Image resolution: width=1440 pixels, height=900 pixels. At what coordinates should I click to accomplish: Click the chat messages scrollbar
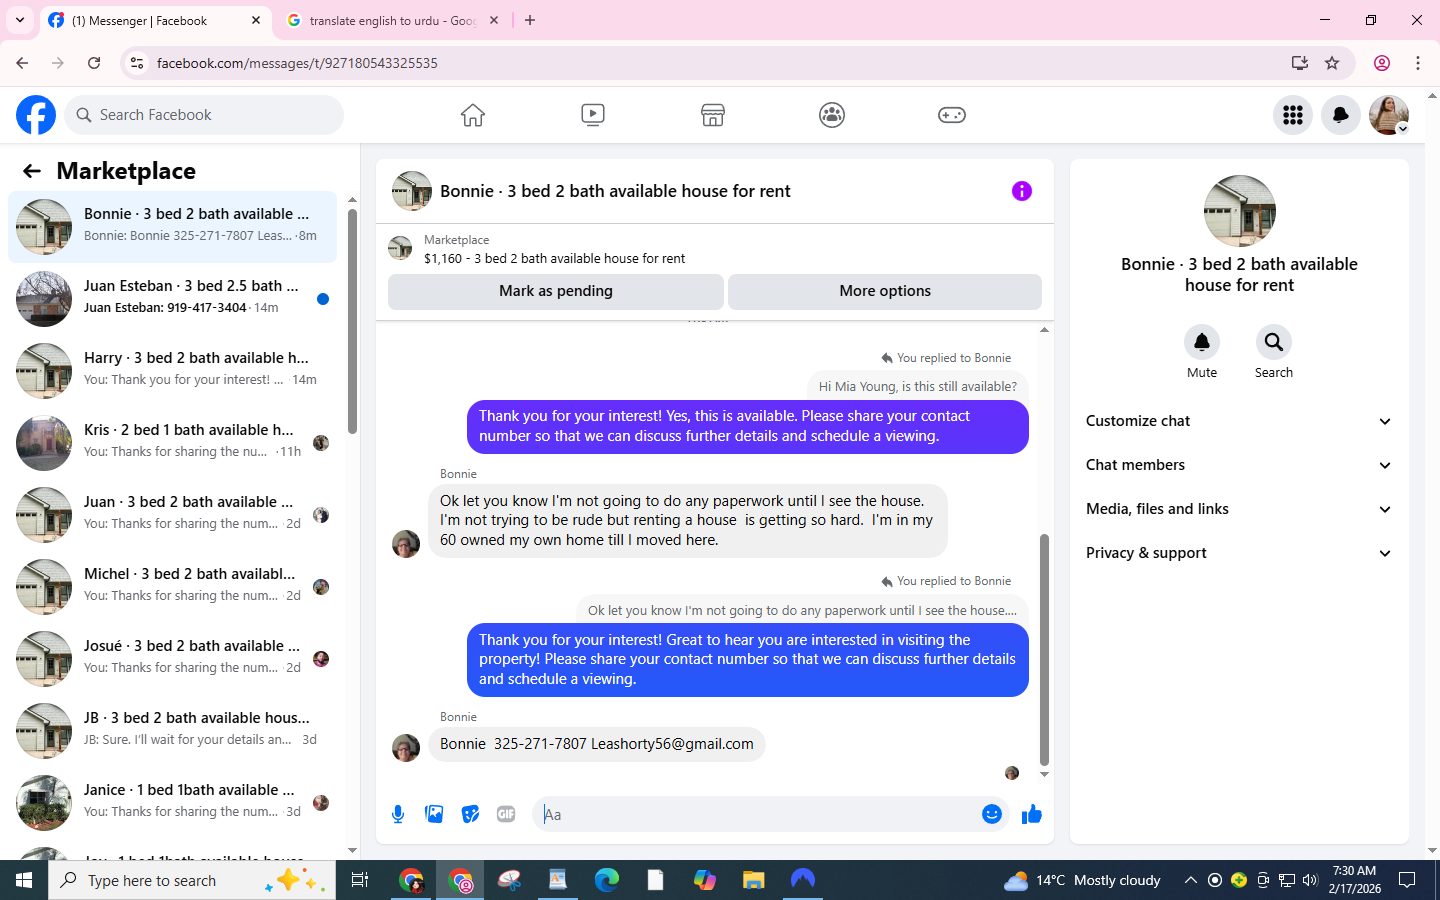1044,650
